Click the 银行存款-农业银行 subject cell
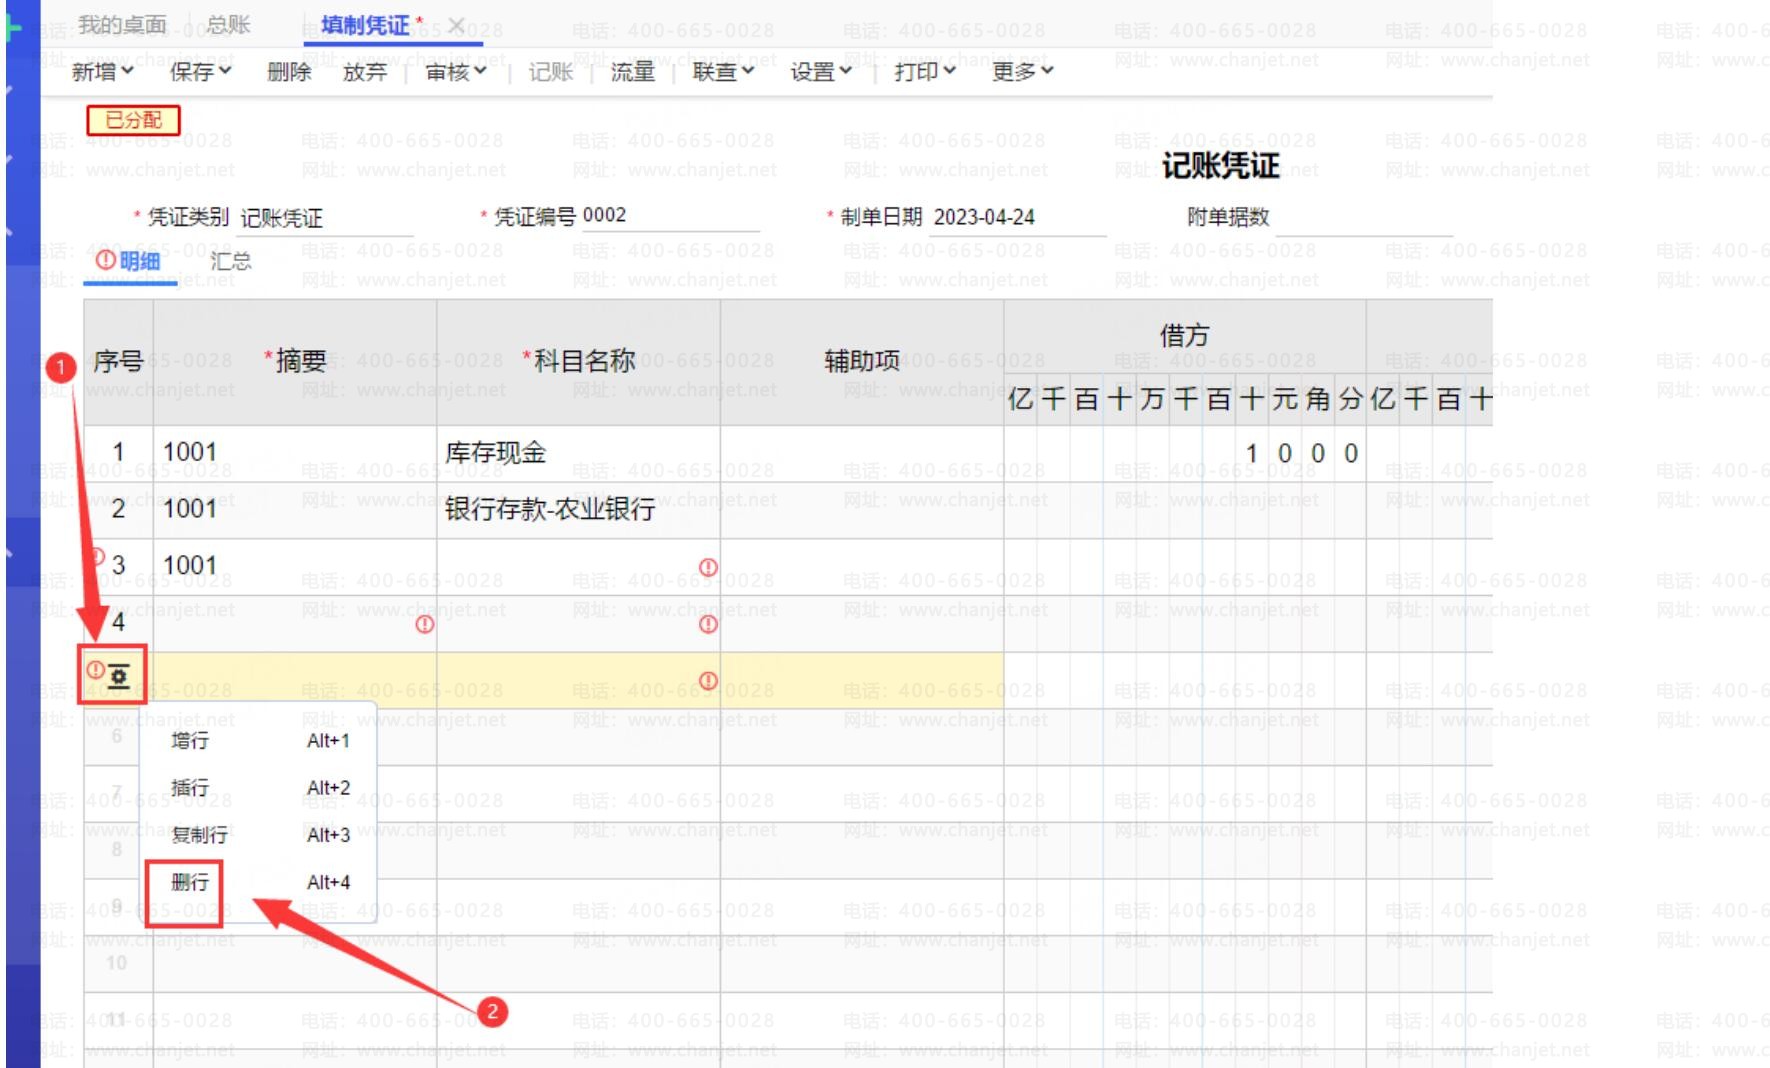Screen dimensions: 1770x1068 (x=579, y=510)
